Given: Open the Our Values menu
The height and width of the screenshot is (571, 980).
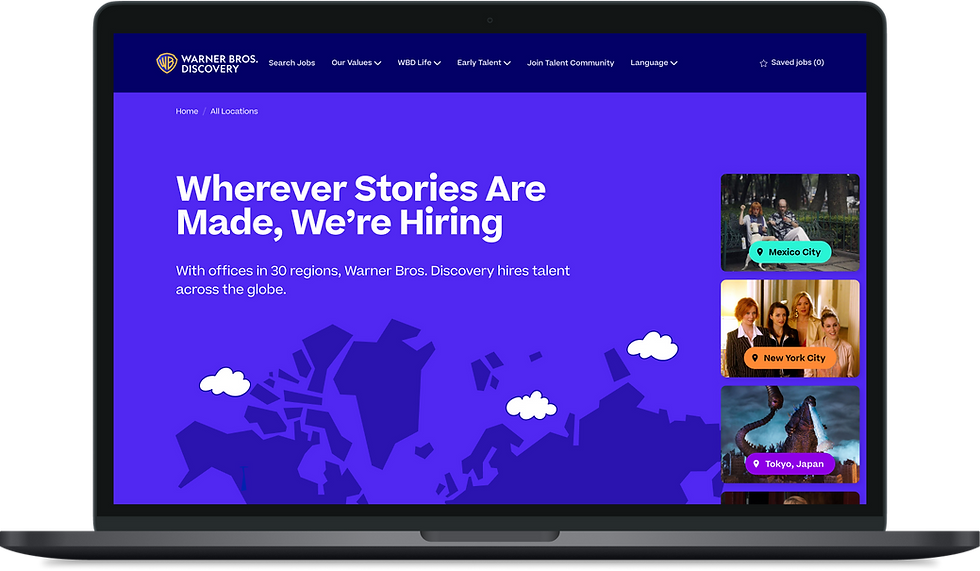Looking at the screenshot, I should 356,62.
